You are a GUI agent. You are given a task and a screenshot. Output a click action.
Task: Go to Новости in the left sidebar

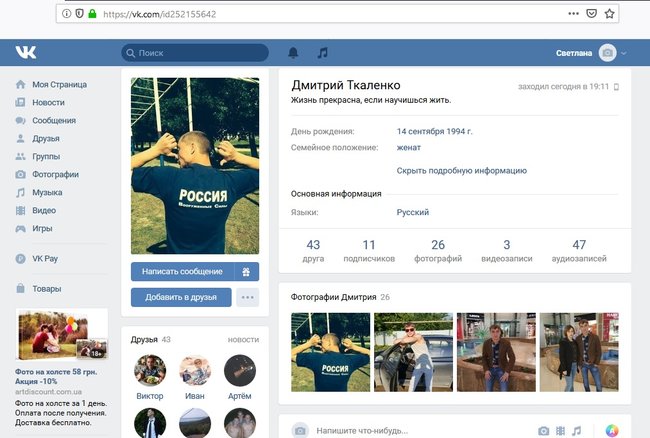click(48, 102)
